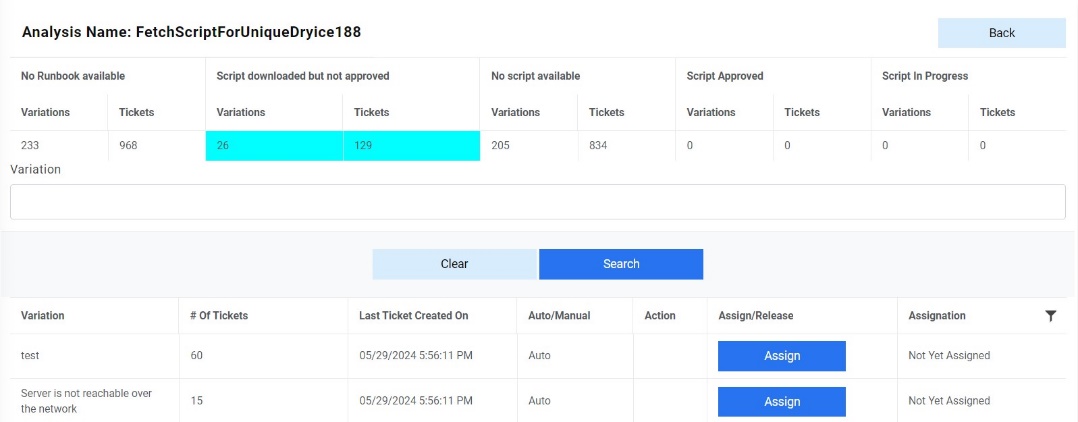
Task: Select the 'Script In Progress' category heading
Action: click(x=925, y=76)
